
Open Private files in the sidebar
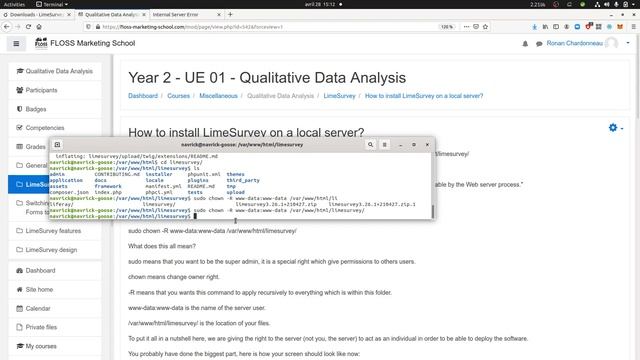tap(55, 327)
